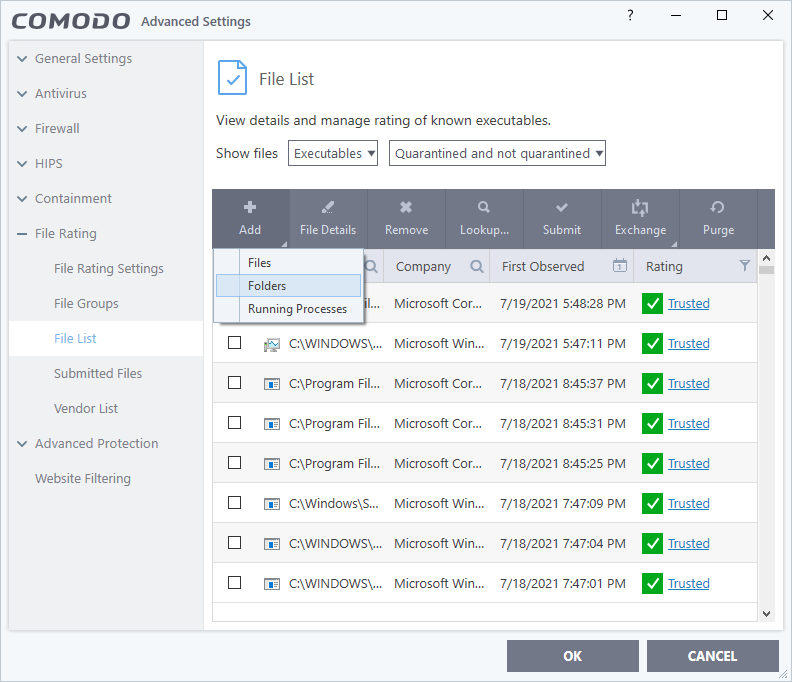Click the First Observed calendar icon

click(x=620, y=265)
